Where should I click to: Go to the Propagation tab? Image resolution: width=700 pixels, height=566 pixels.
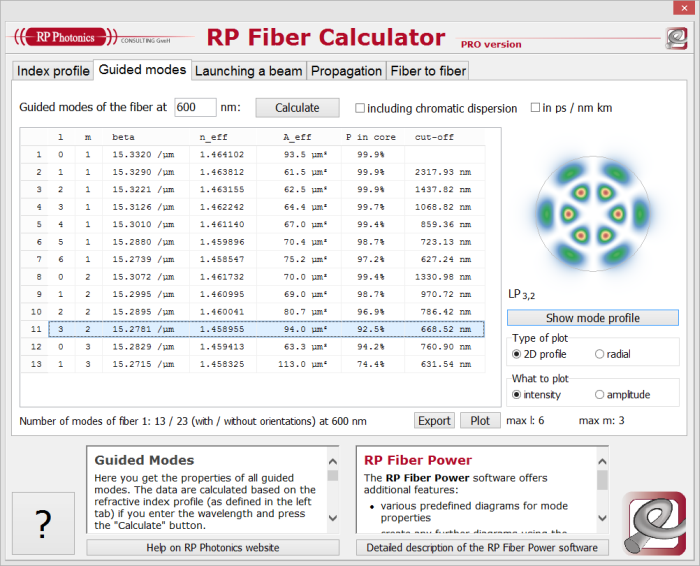pos(346,71)
